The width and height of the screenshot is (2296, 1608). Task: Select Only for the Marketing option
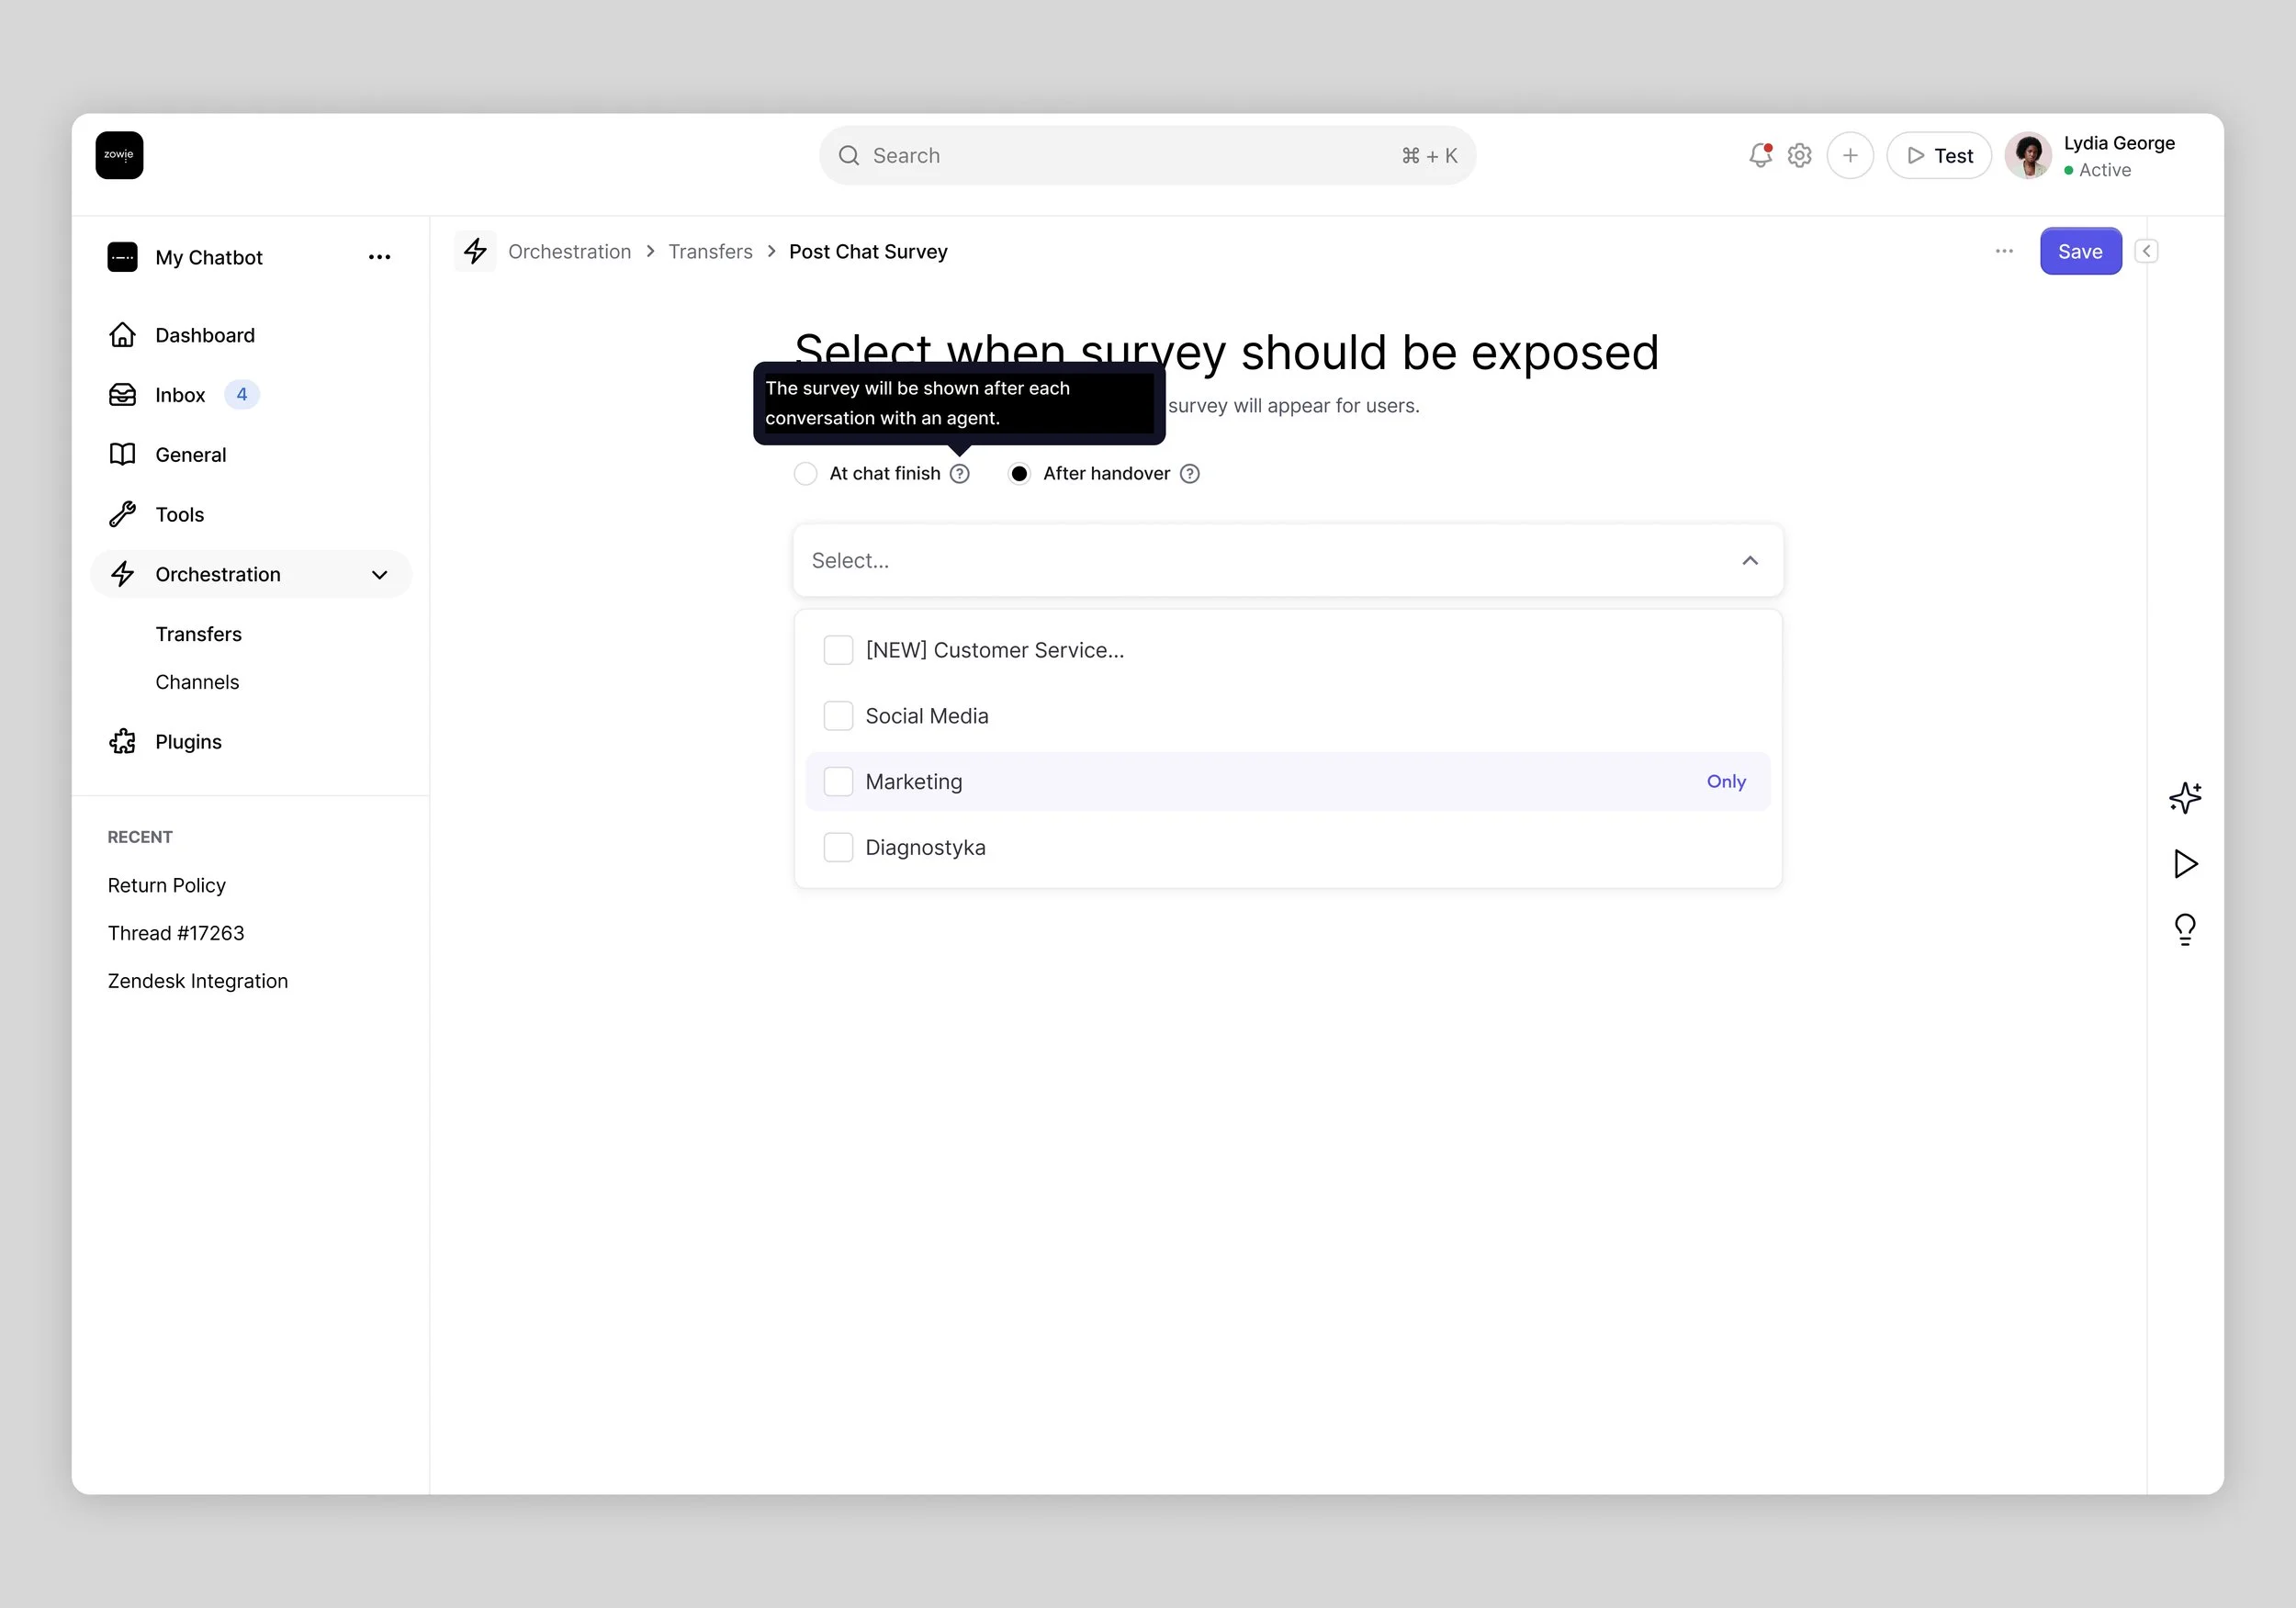pos(1725,782)
